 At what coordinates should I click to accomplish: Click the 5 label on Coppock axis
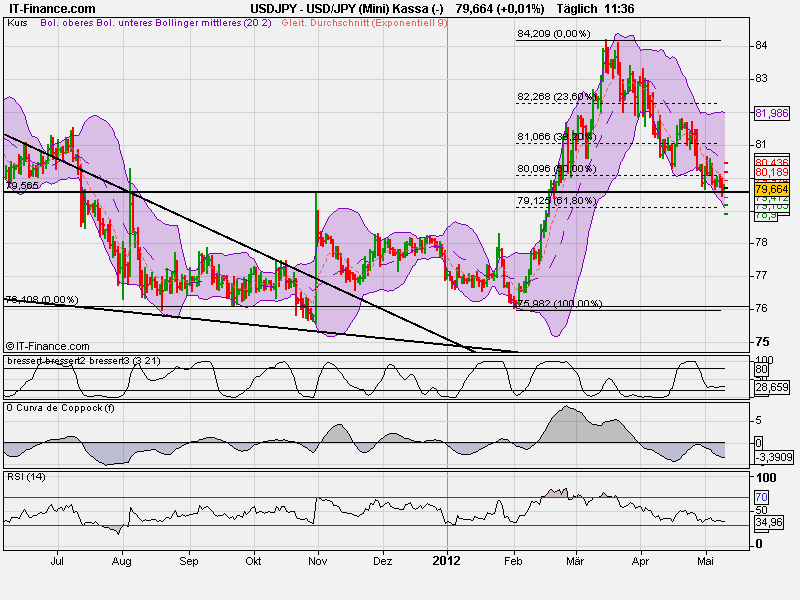click(758, 420)
